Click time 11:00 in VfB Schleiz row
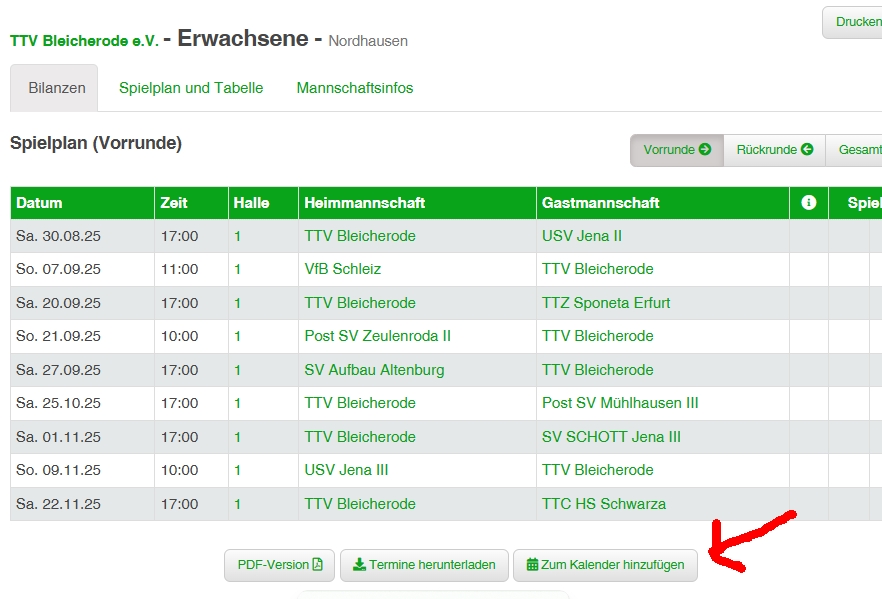The image size is (882, 599). 179,269
